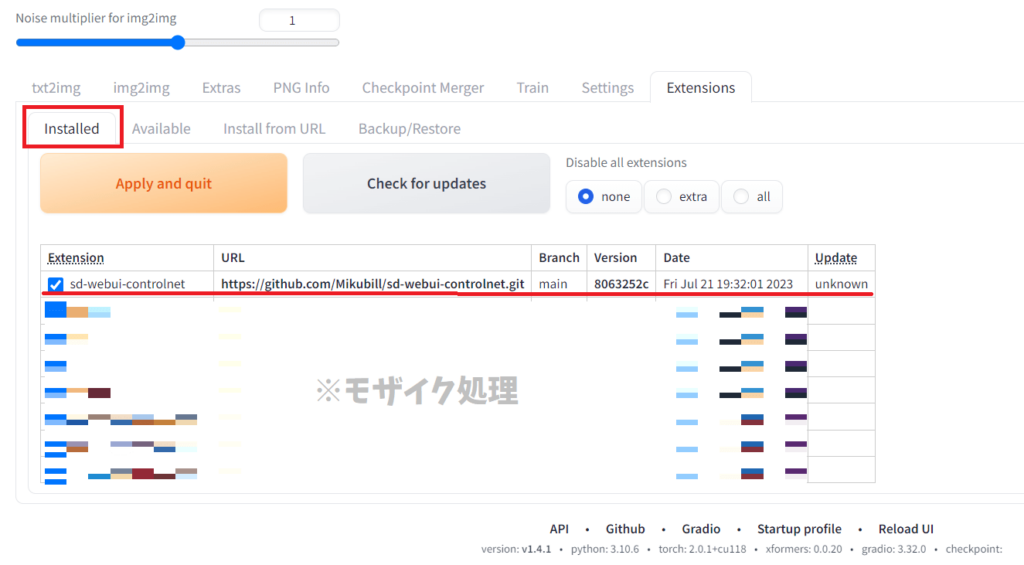Viewport: 1024px width, 565px height.
Task: Click the Reload UI footer link
Action: 906,529
